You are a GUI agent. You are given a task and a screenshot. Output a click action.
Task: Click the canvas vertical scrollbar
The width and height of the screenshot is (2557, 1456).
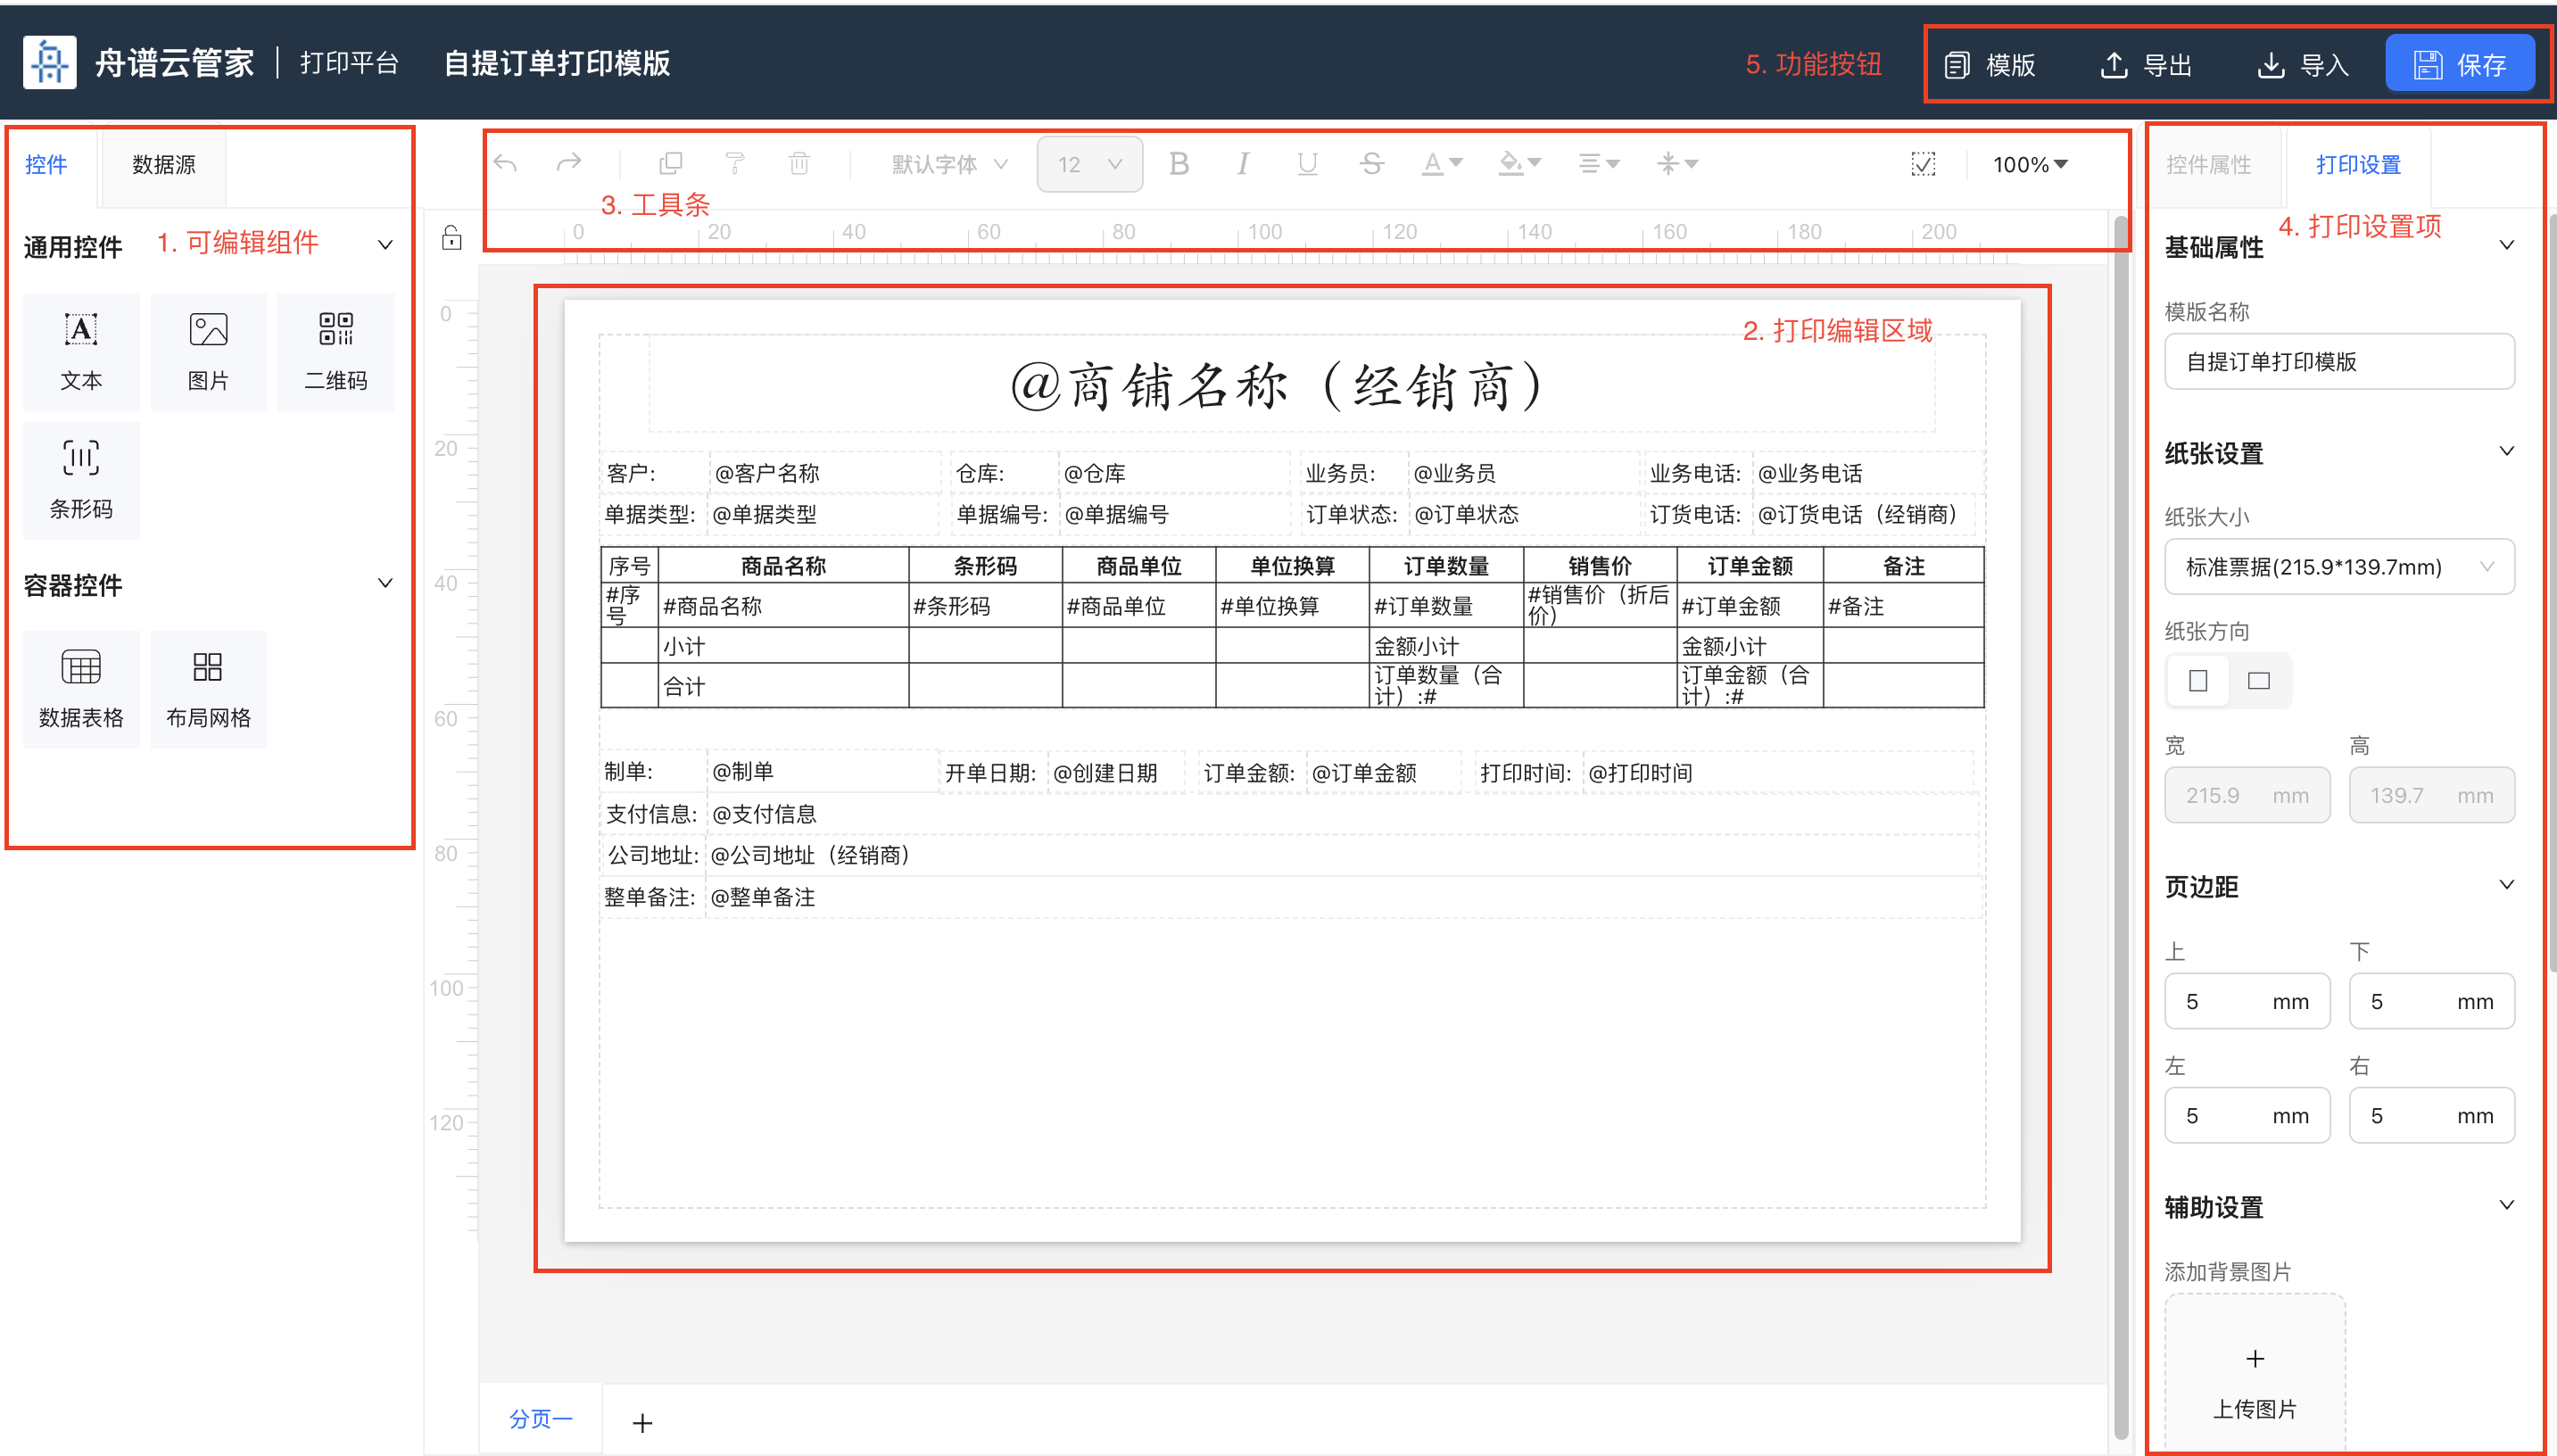point(2122,826)
